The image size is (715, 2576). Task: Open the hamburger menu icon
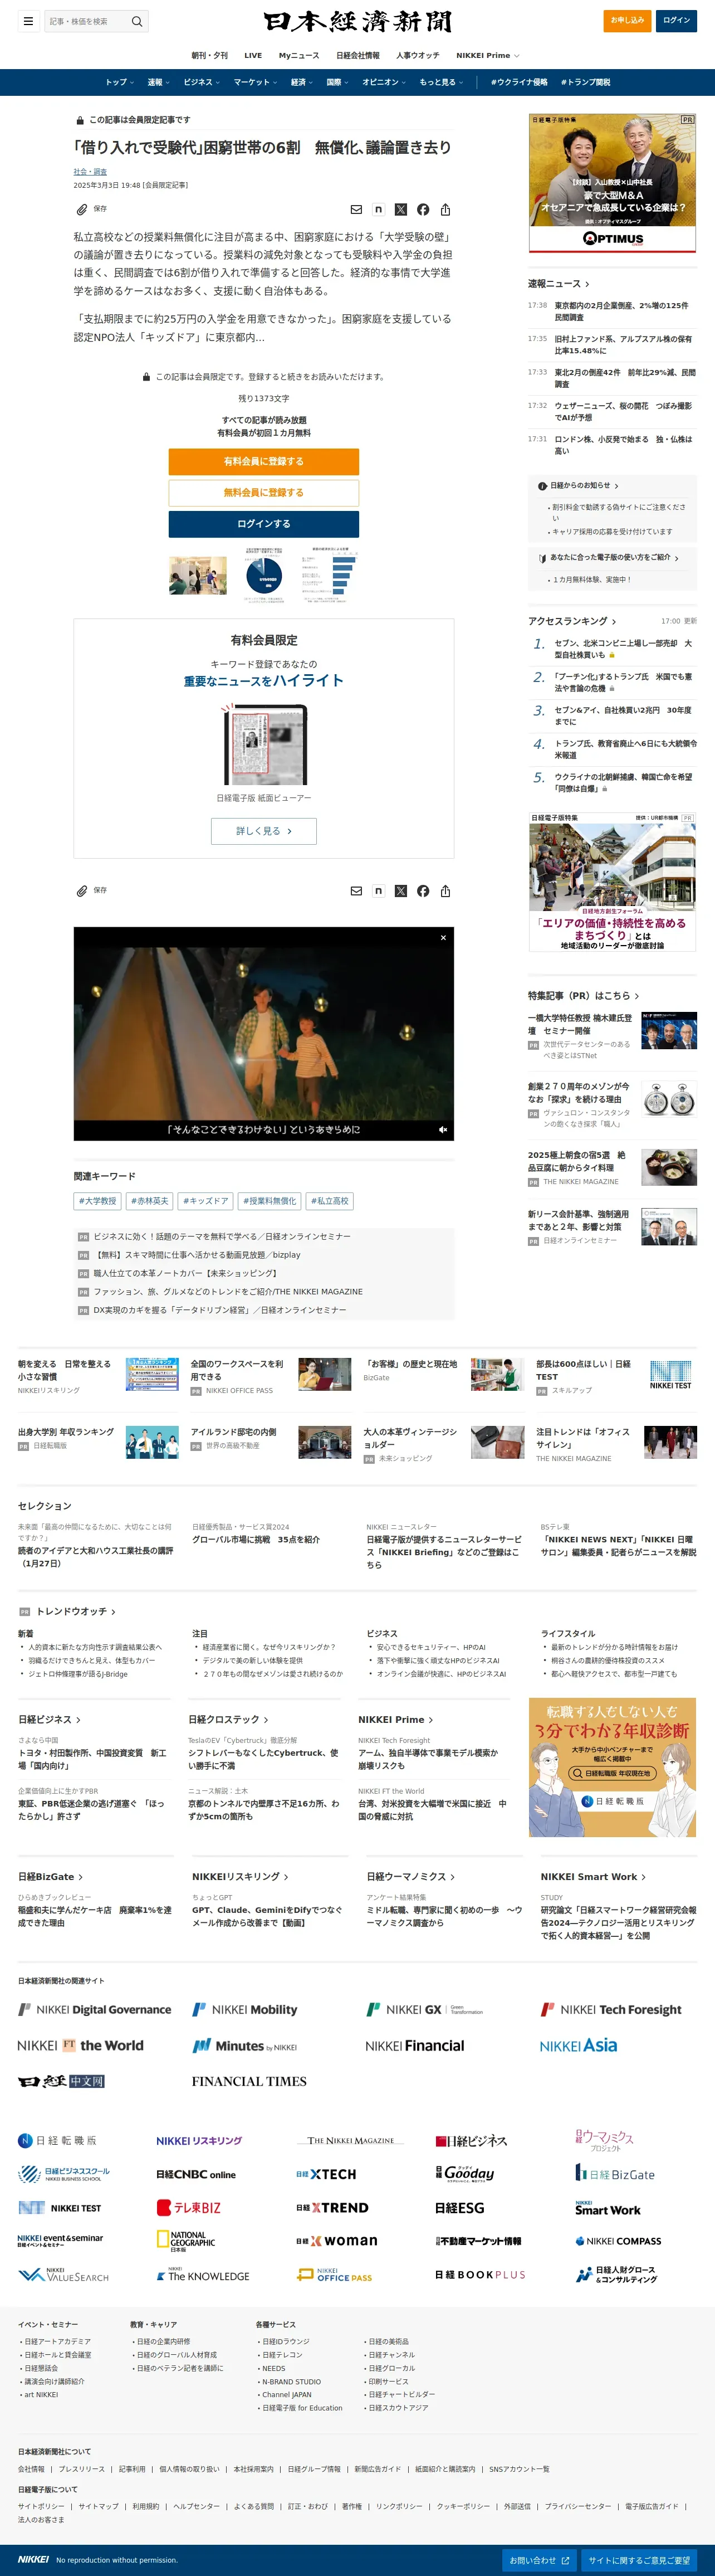tap(28, 21)
